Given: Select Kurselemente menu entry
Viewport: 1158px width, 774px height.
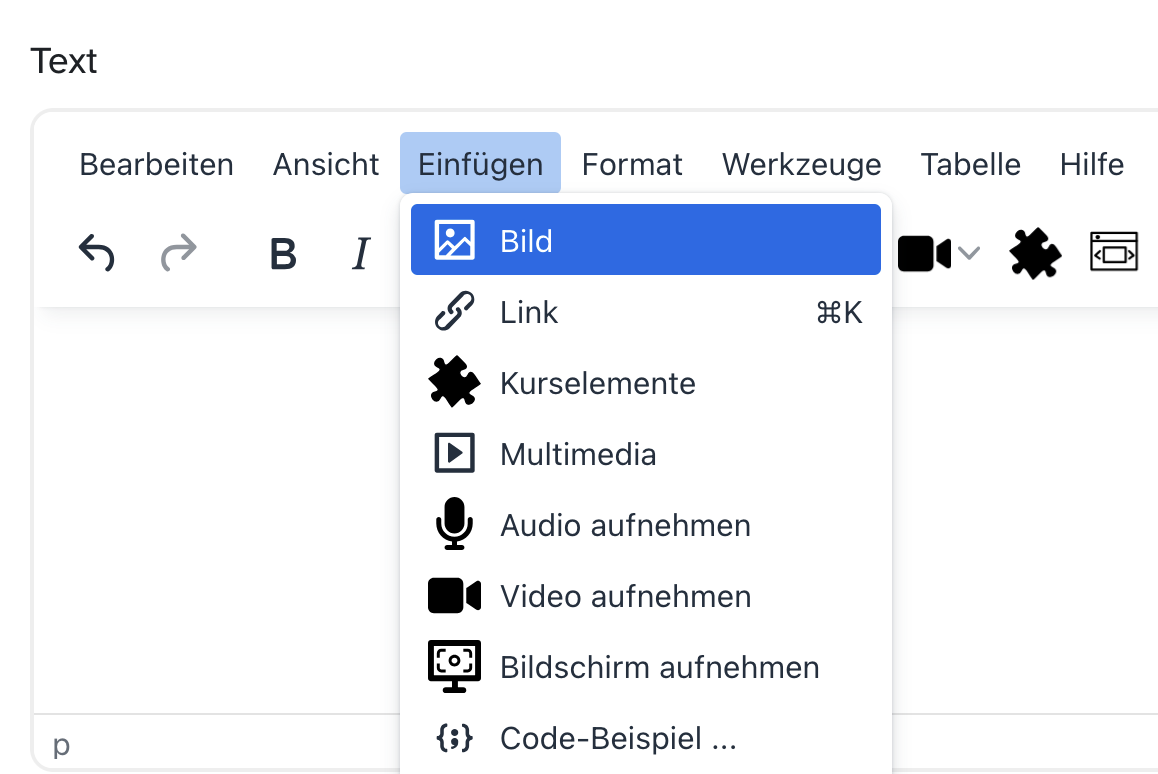Looking at the screenshot, I should (645, 383).
